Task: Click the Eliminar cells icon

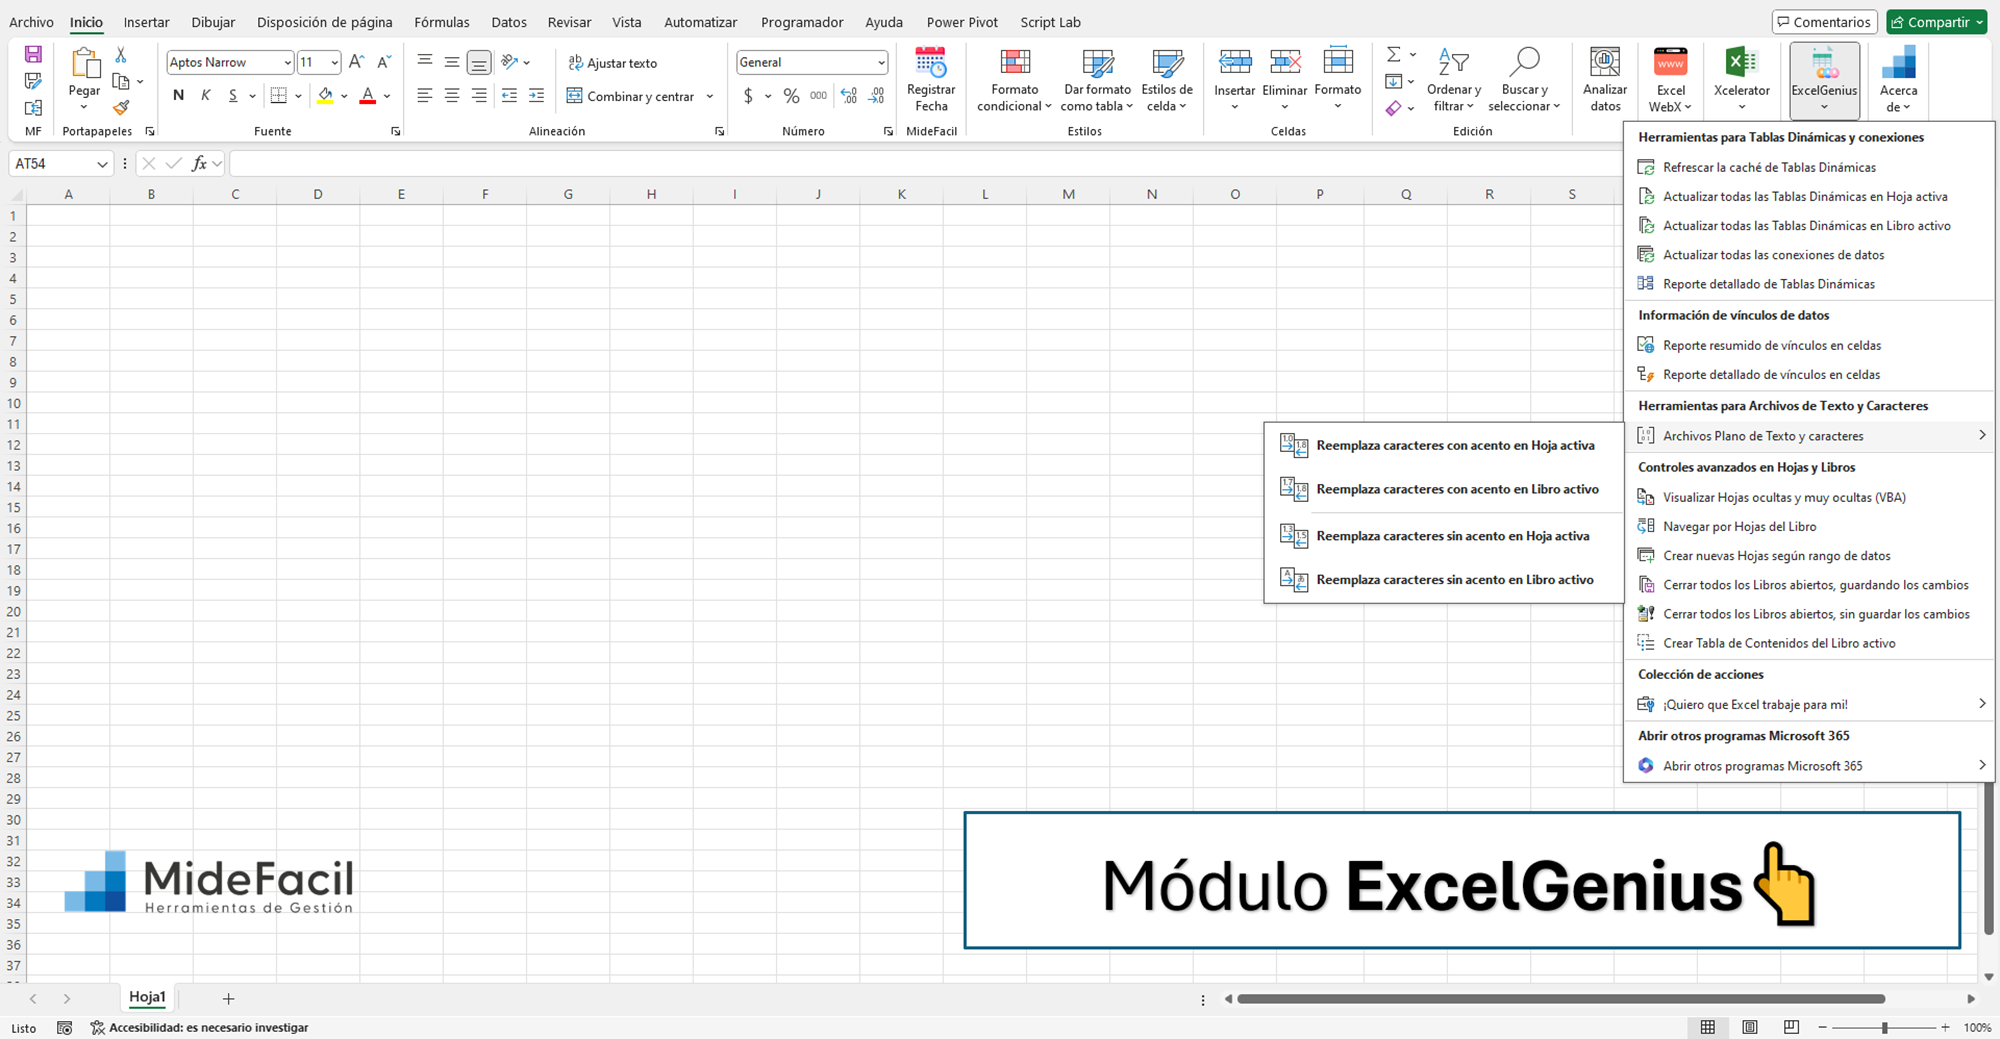Action: 1284,62
